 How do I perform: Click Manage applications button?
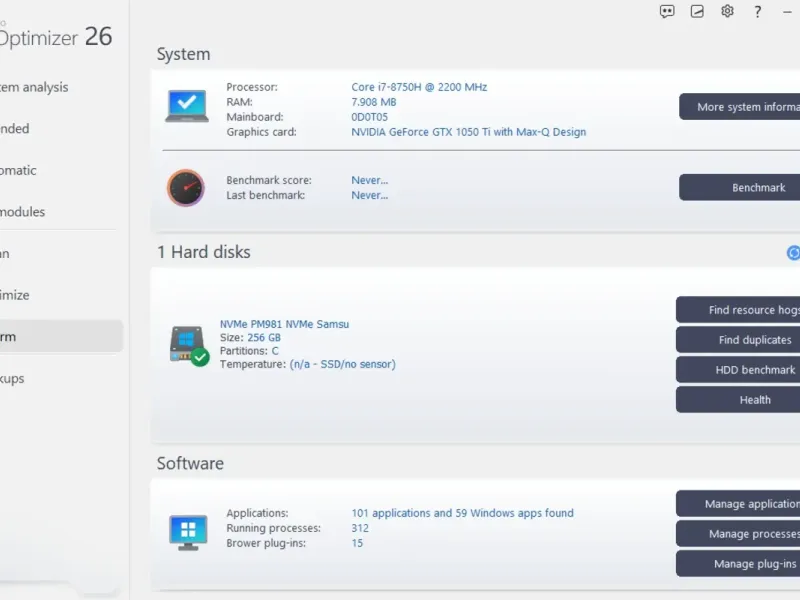(x=738, y=504)
